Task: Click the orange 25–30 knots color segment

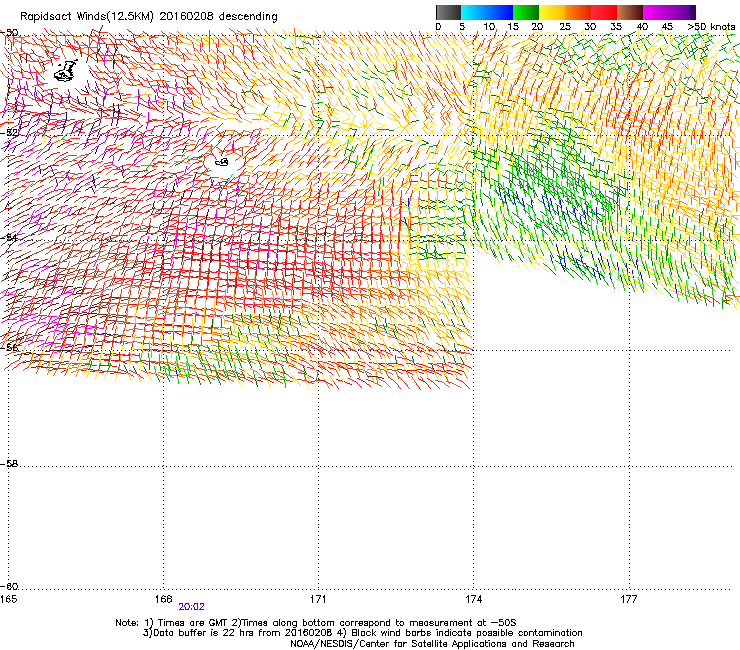Action: (578, 12)
